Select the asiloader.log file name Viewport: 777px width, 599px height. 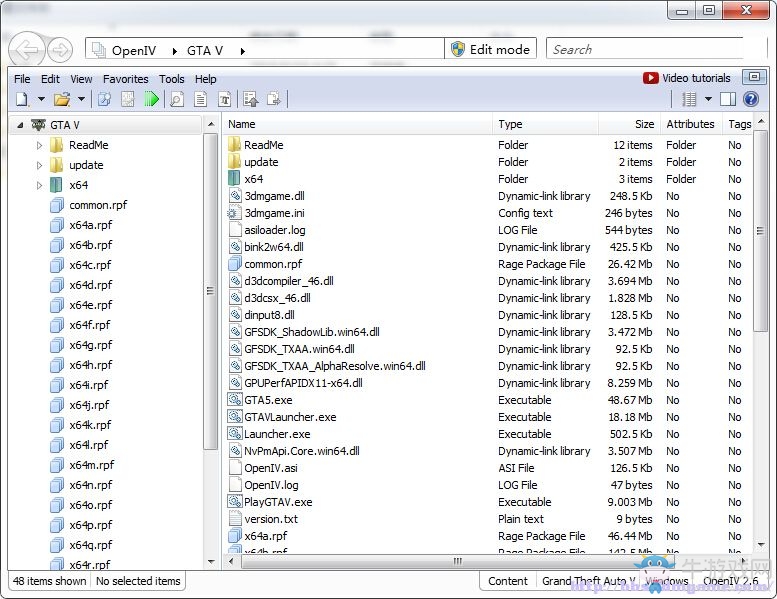click(x=275, y=230)
